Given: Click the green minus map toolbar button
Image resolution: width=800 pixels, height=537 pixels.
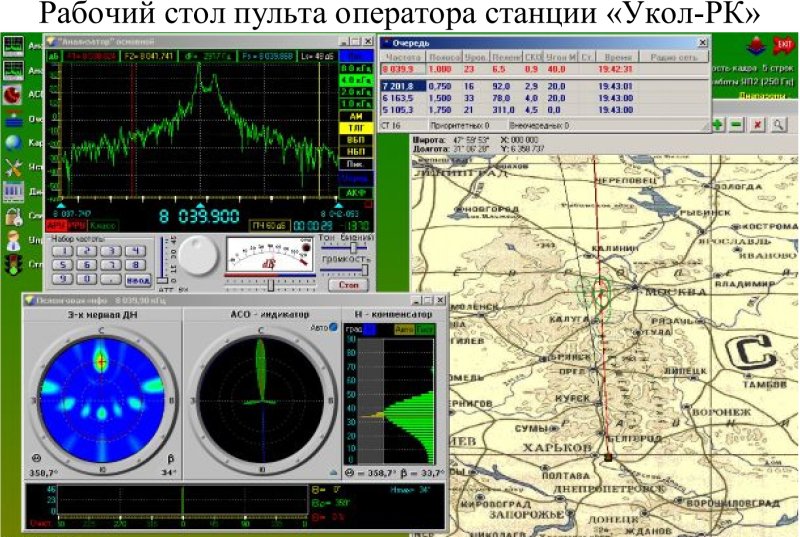Looking at the screenshot, I should (737, 124).
